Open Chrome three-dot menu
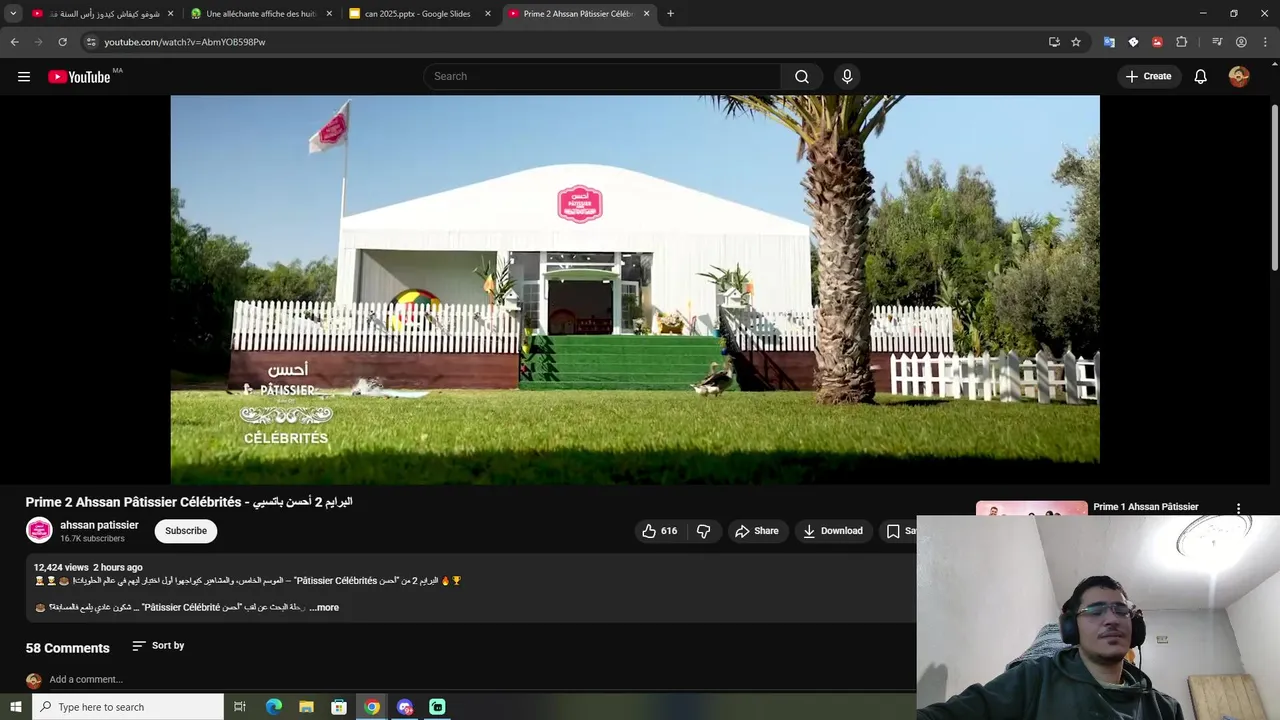Screen dimensions: 1280x720 point(1265,42)
